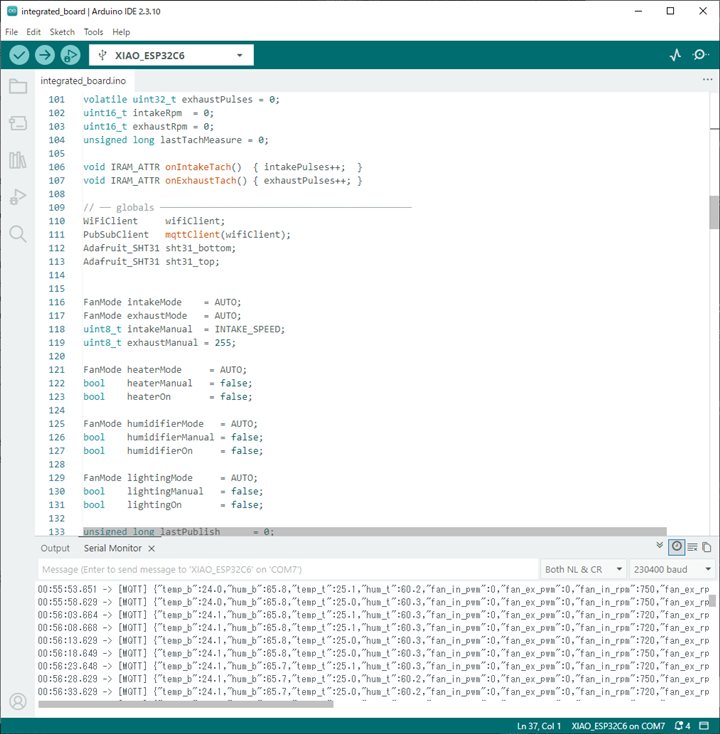Click the Arduino IDE title bar logo

12,11
